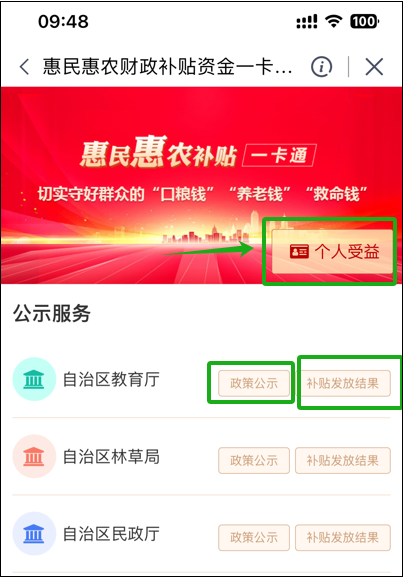View 补贴发放结果 for 自治区林草局
The width and height of the screenshot is (404, 577).
click(x=343, y=460)
